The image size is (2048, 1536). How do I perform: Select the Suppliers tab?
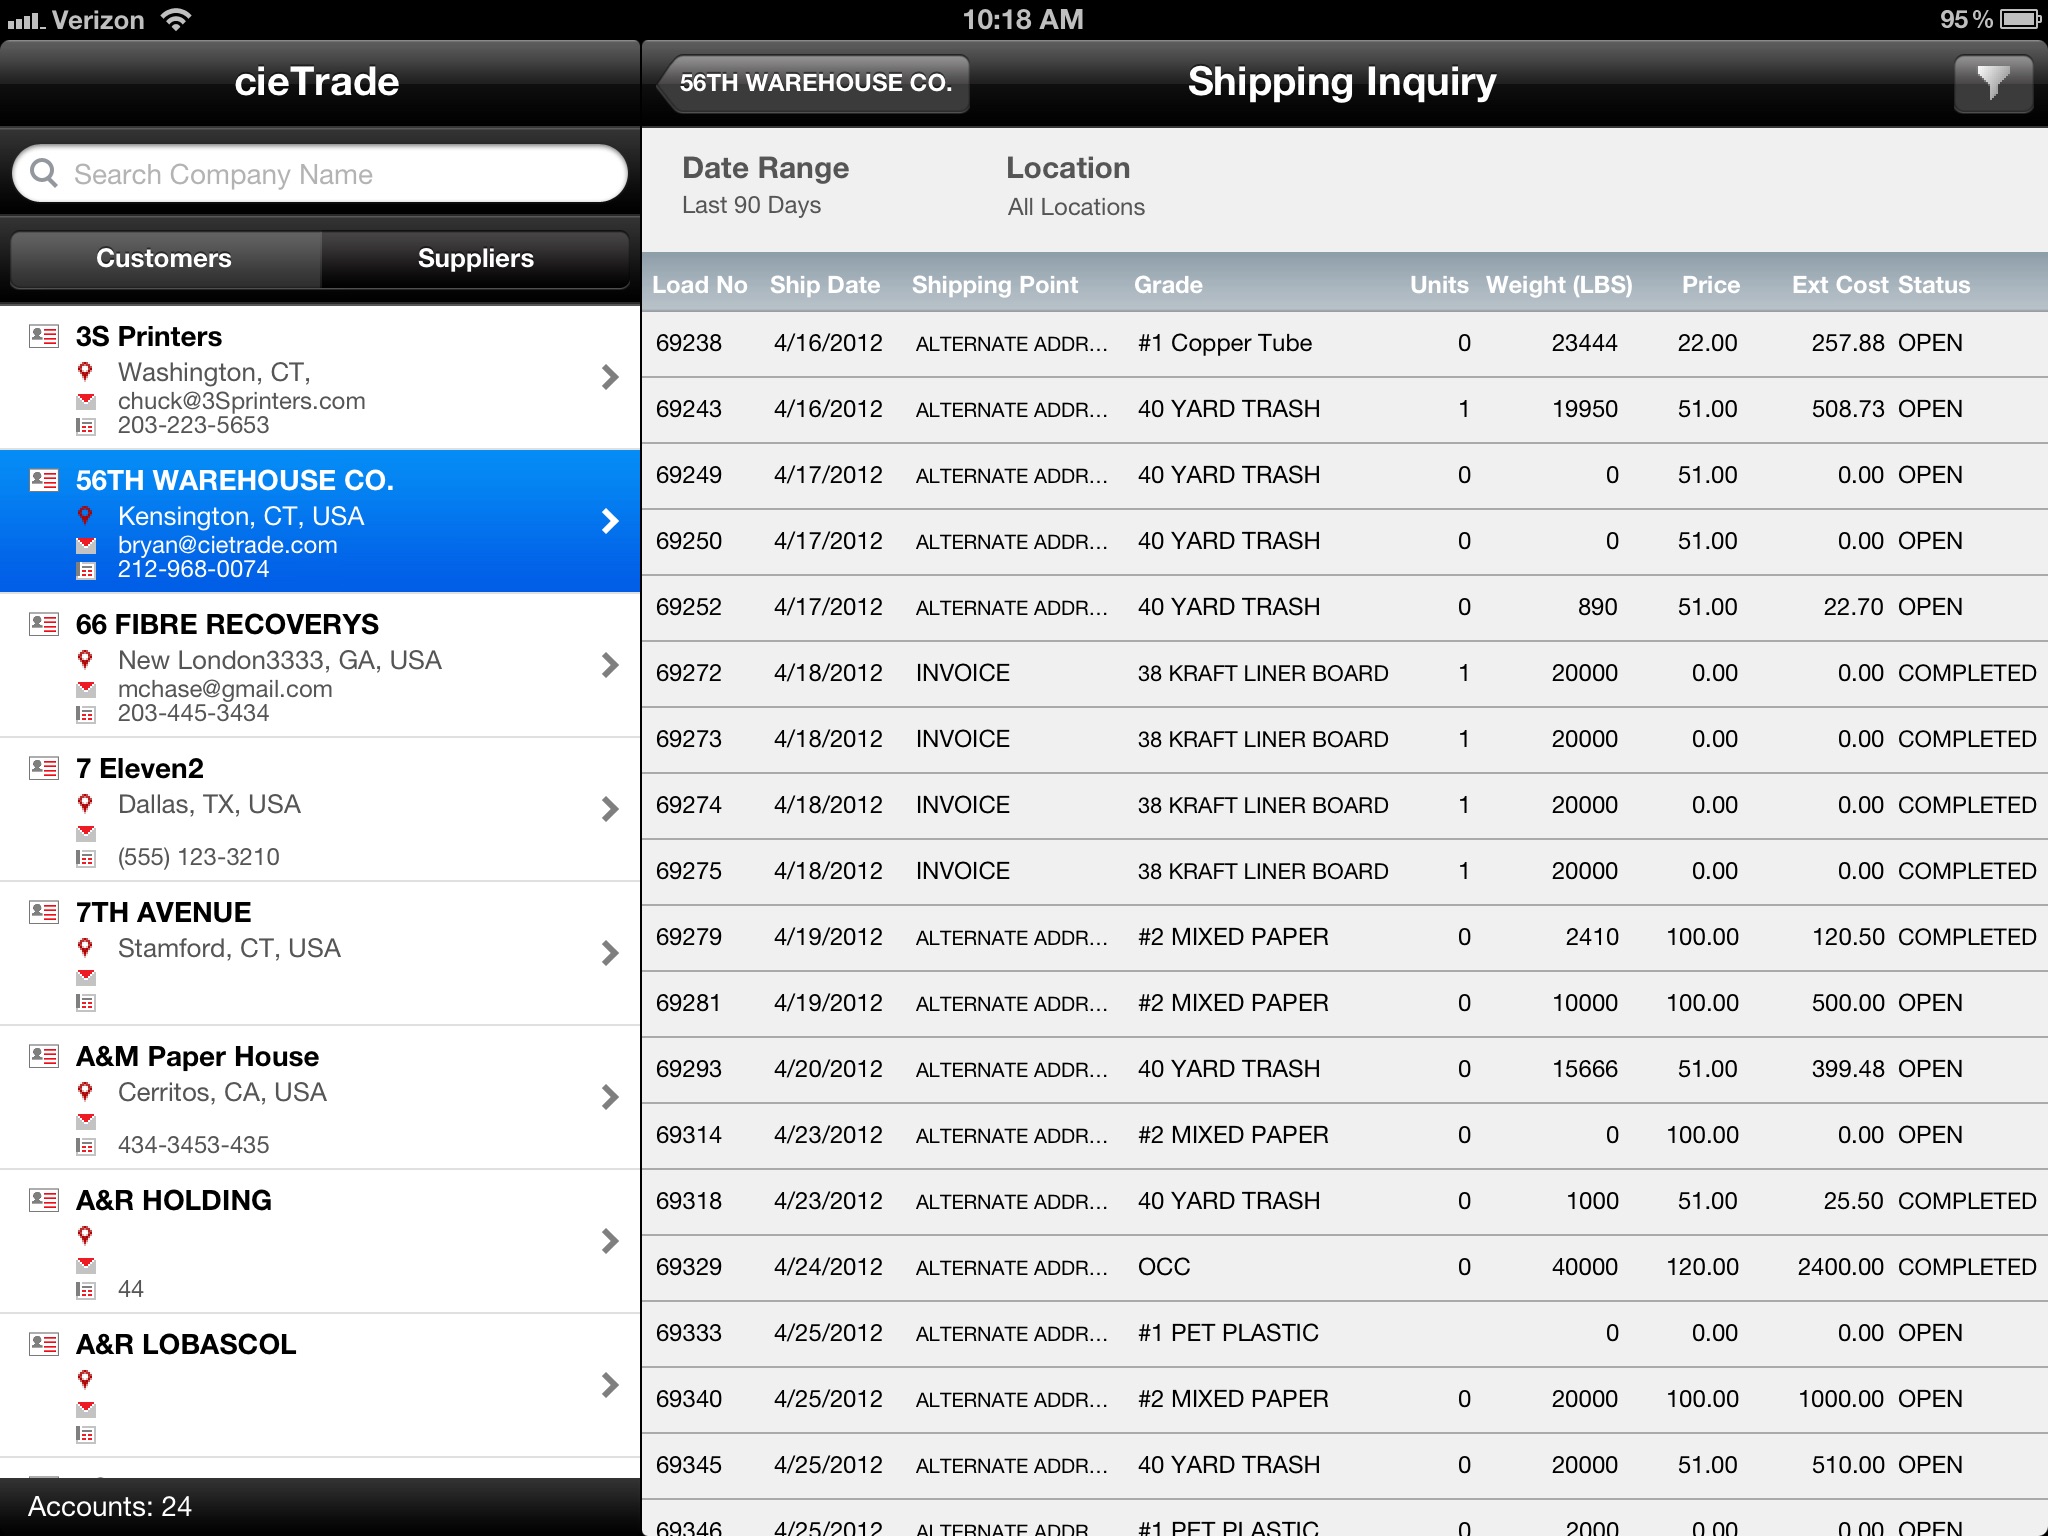click(474, 258)
